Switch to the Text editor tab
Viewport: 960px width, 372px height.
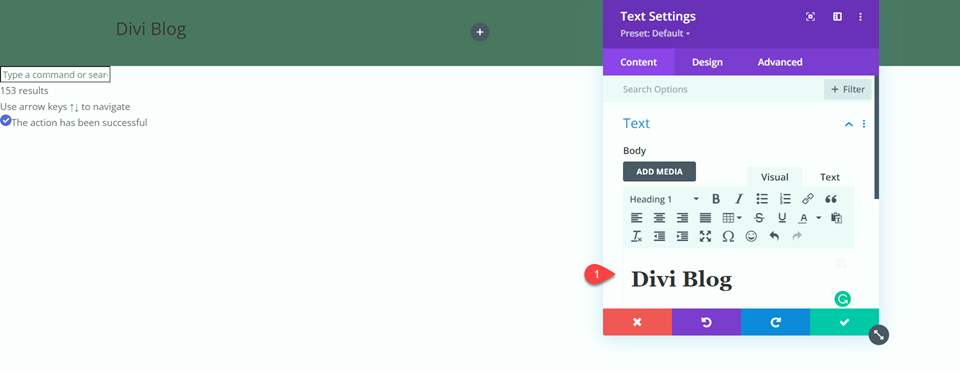830,177
